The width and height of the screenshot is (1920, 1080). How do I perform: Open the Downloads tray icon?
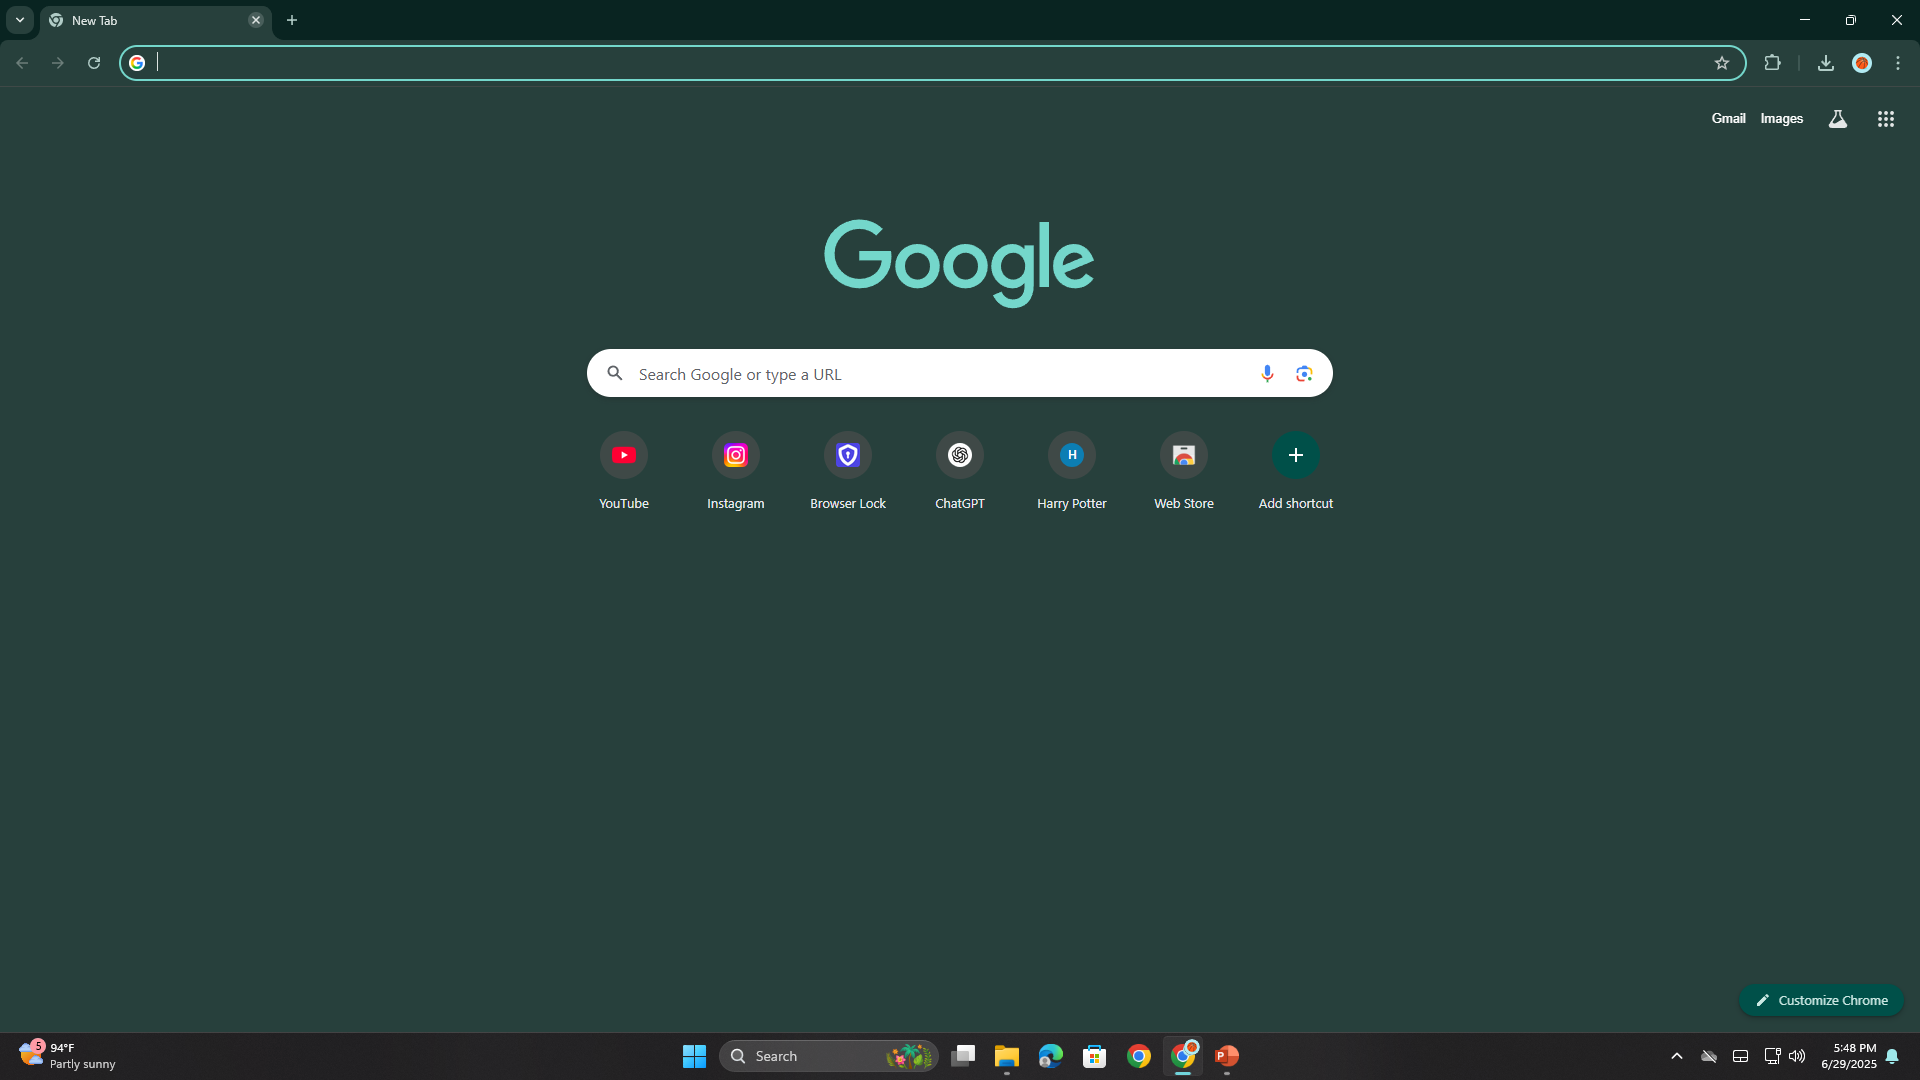pos(1826,63)
